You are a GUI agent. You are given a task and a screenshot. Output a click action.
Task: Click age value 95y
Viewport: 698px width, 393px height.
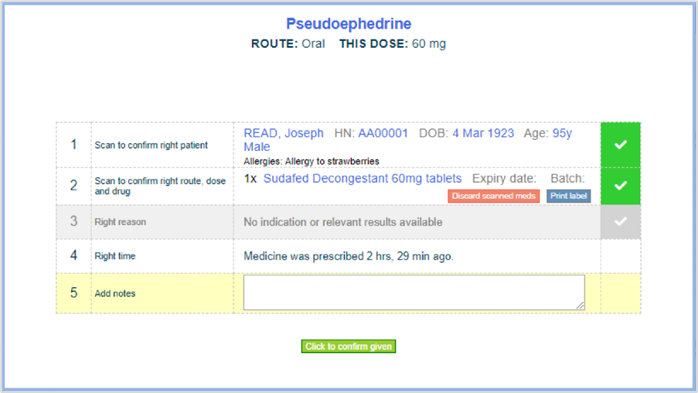(562, 134)
